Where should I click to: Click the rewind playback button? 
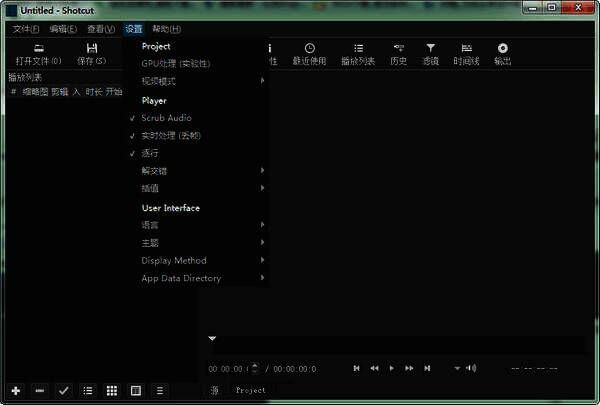[x=374, y=368]
